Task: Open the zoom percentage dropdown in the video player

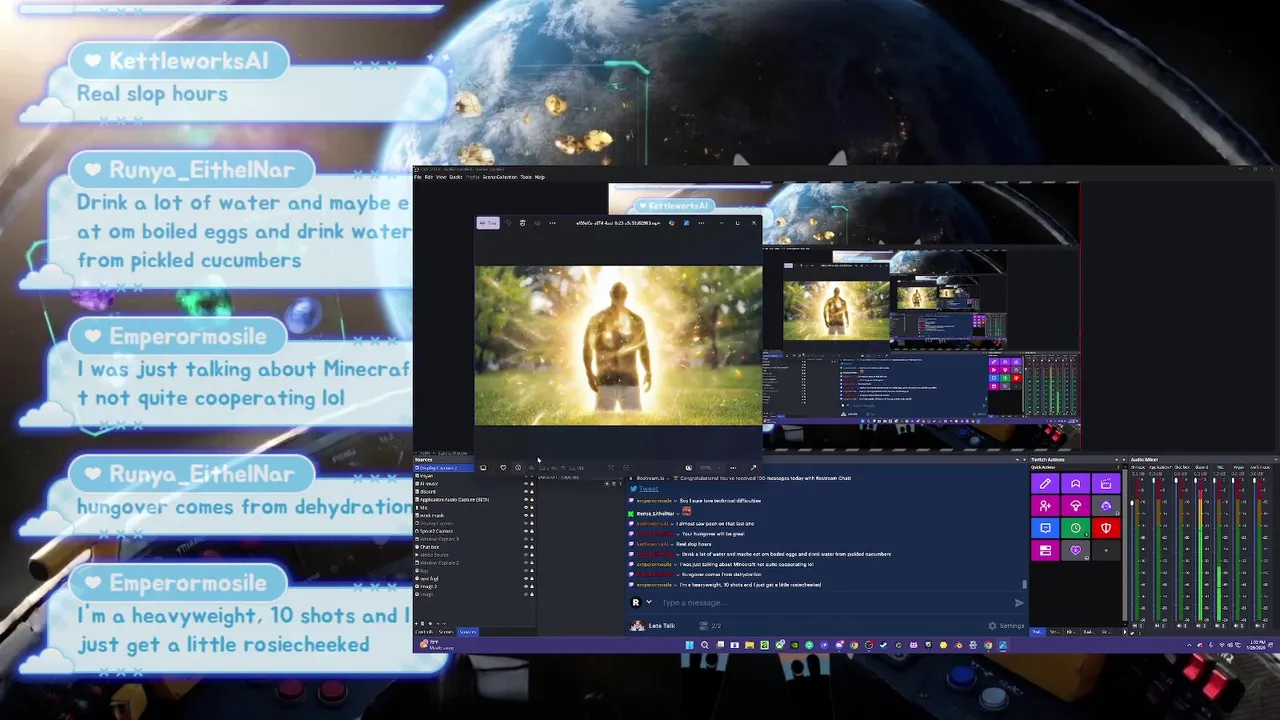Action: point(709,468)
